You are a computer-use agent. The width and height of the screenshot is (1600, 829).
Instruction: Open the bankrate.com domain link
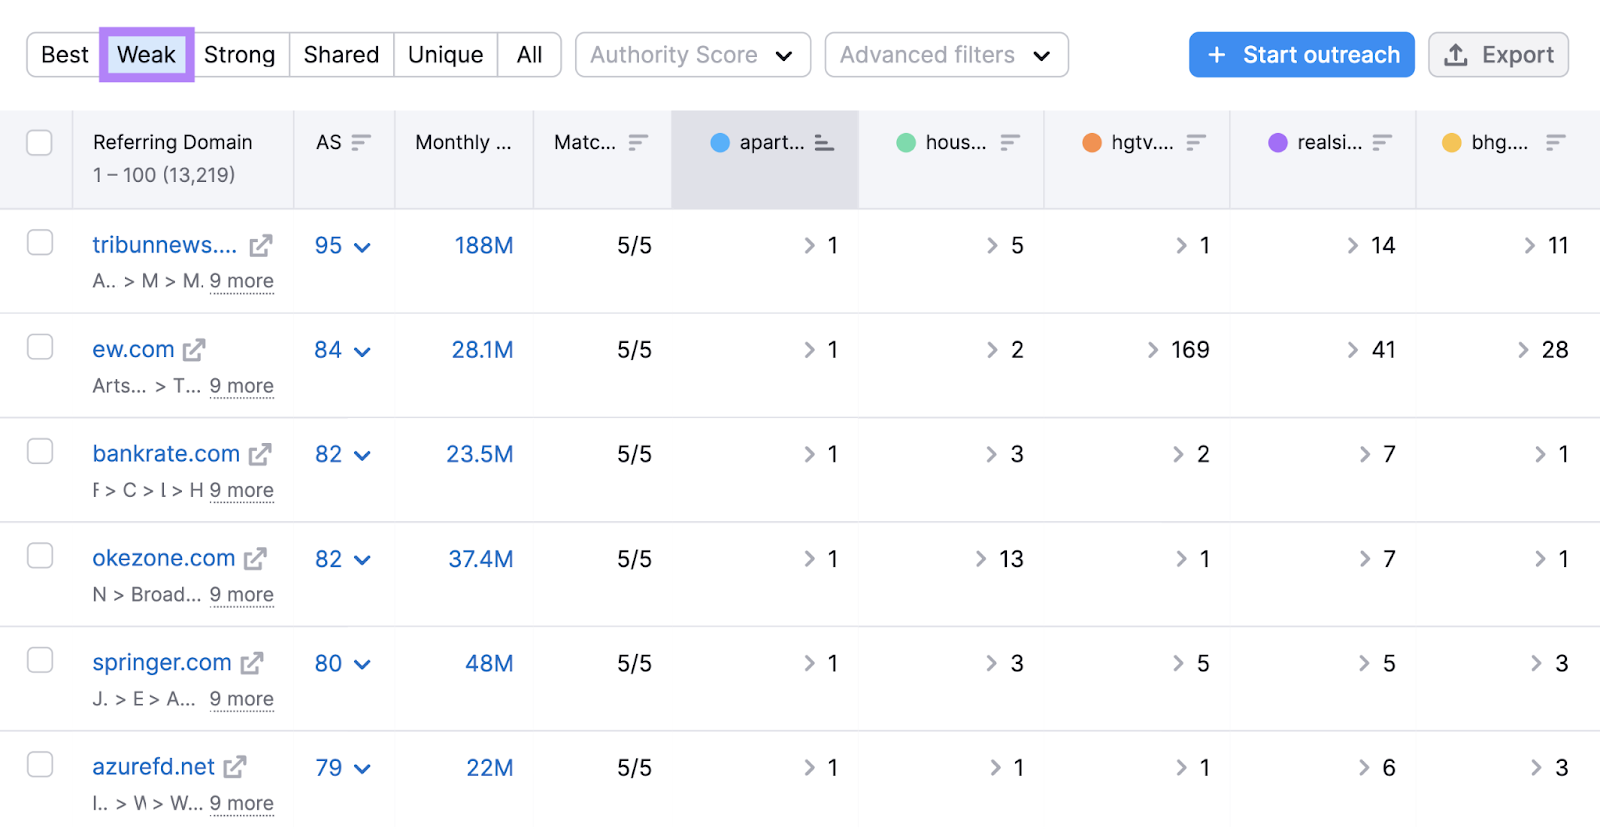click(x=166, y=454)
